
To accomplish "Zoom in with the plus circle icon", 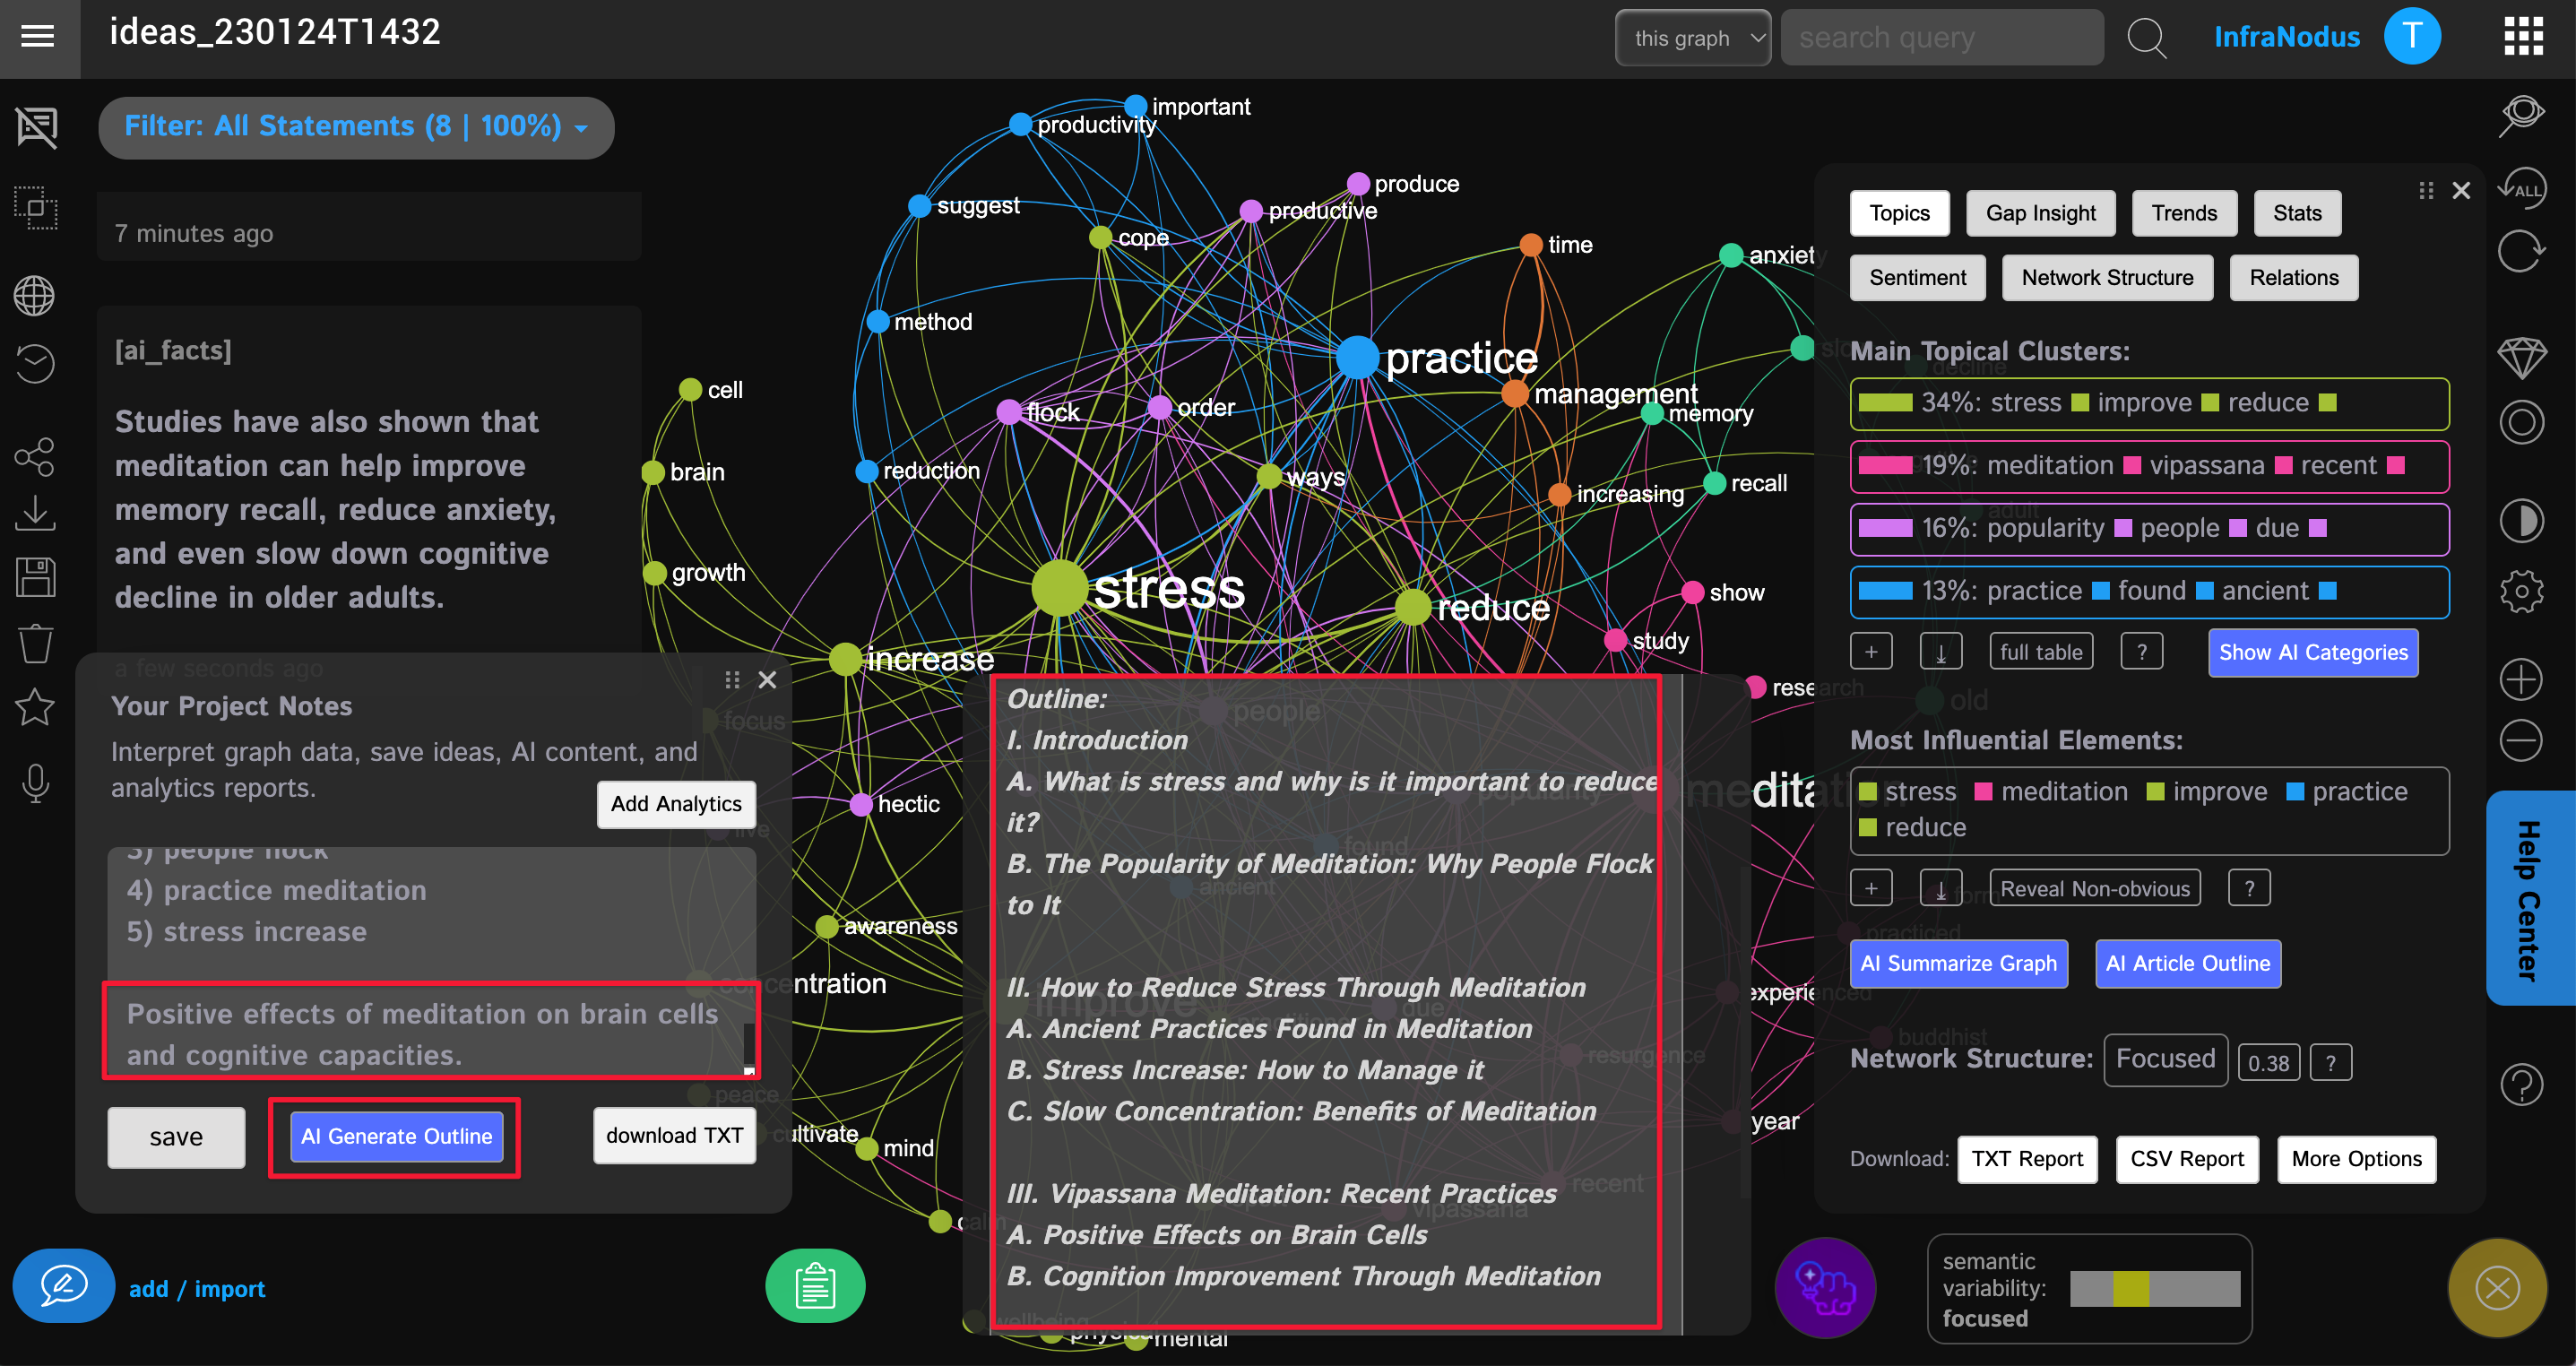I will pyautogui.click(x=2521, y=680).
